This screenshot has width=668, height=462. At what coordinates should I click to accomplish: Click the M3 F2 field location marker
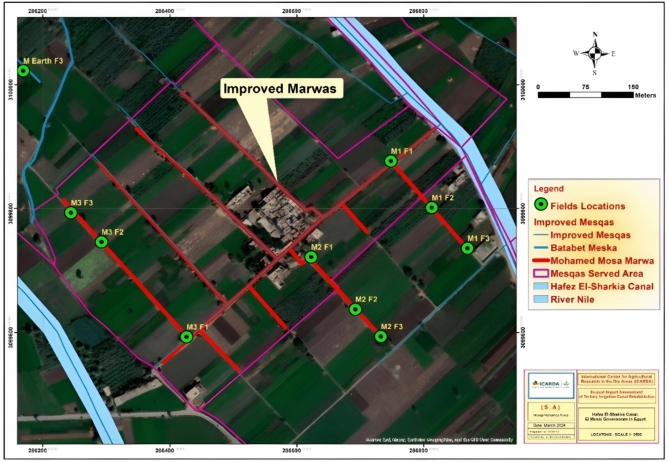pyautogui.click(x=101, y=242)
